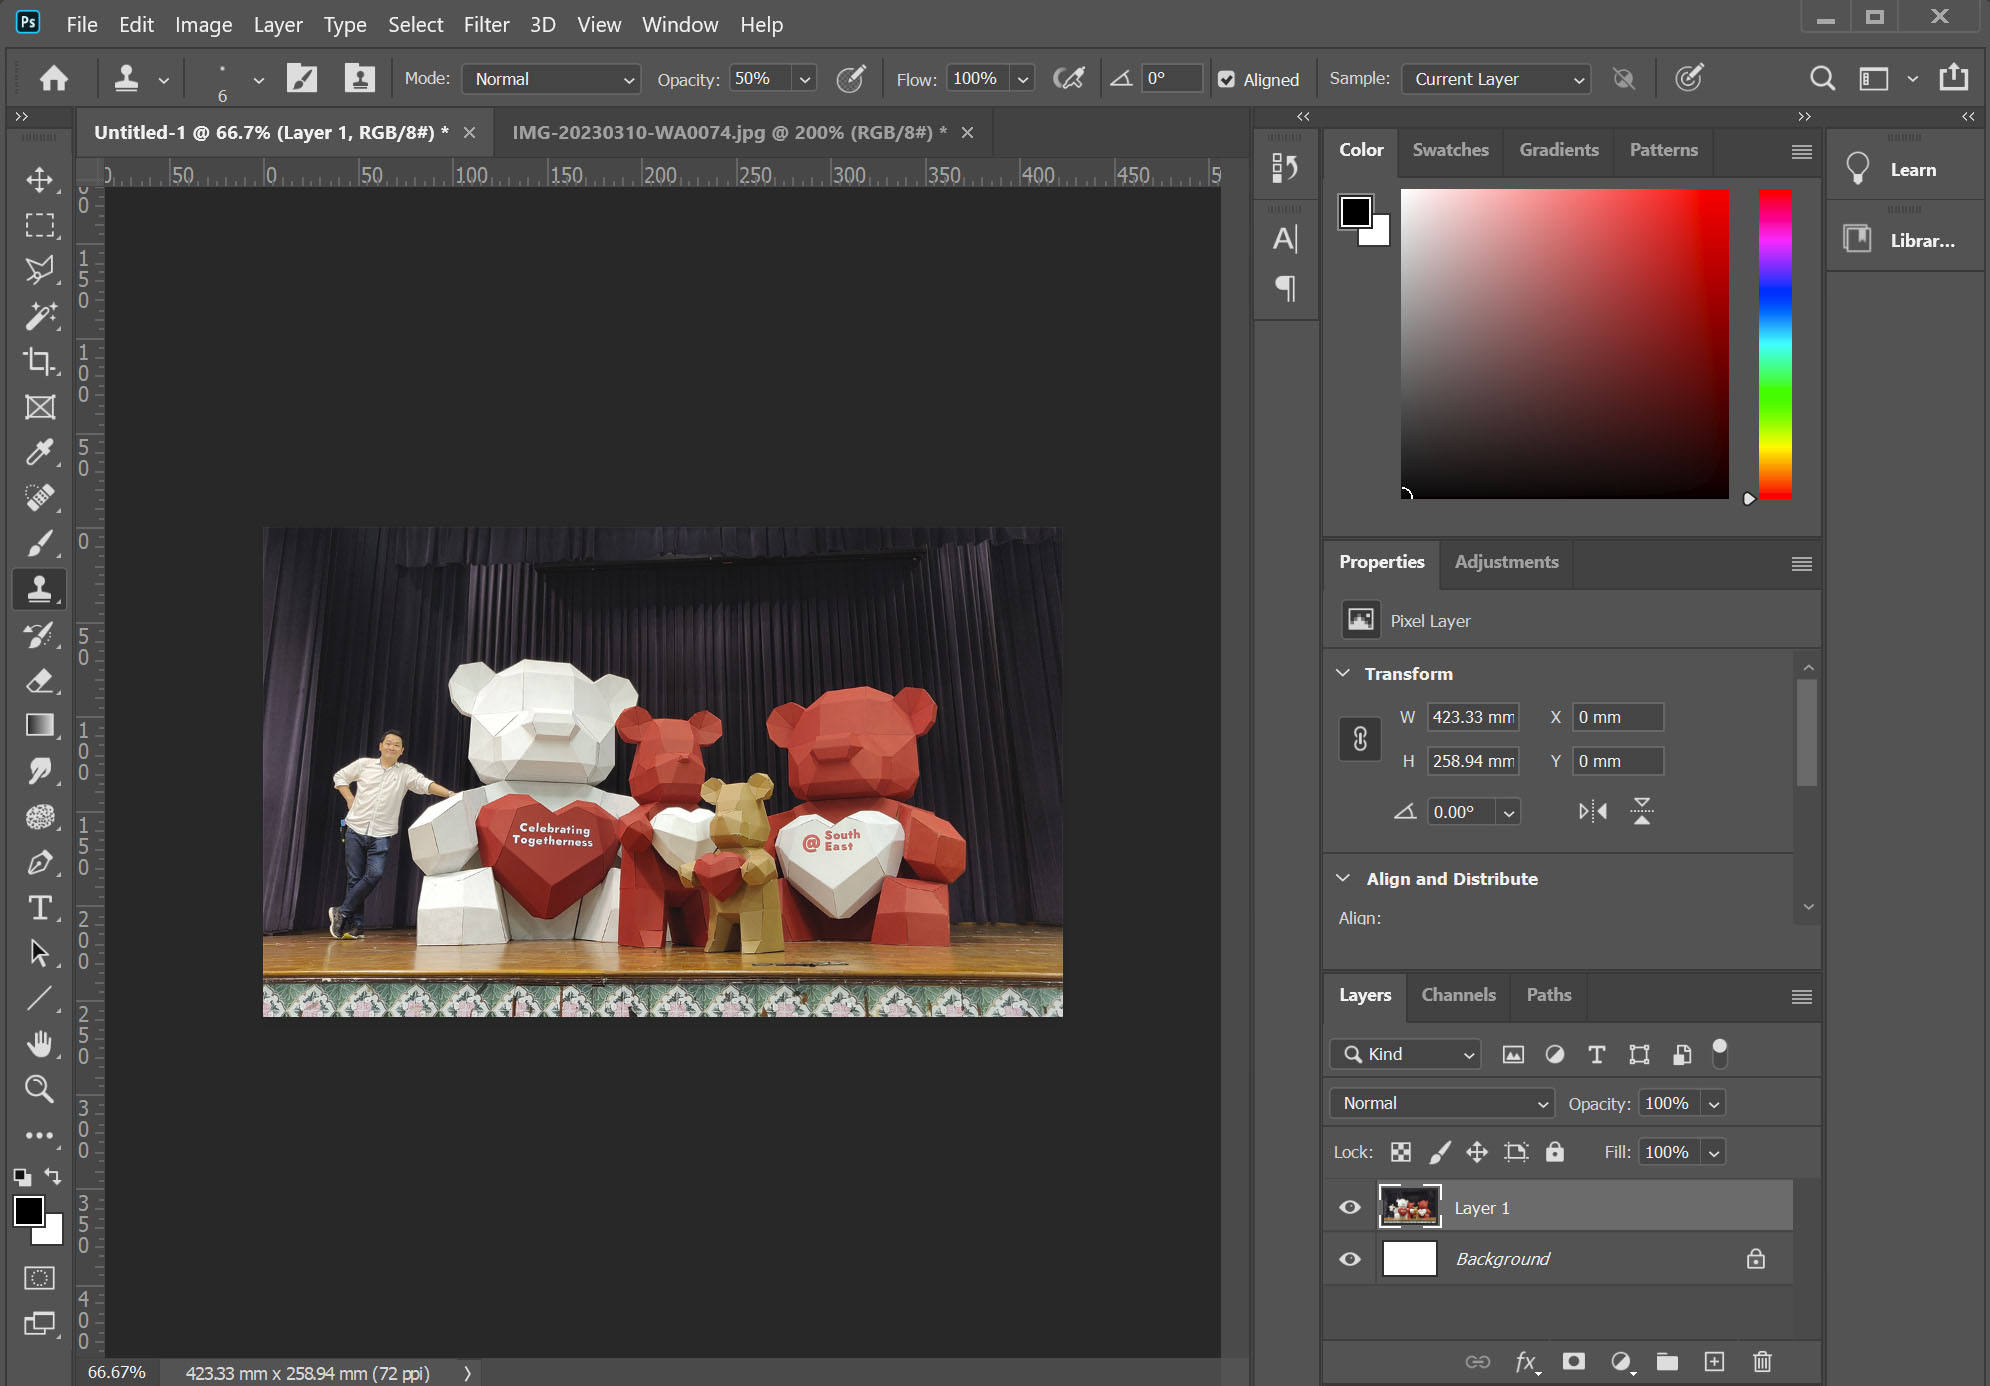
Task: Select the Horizontal Type tool
Action: [x=40, y=908]
